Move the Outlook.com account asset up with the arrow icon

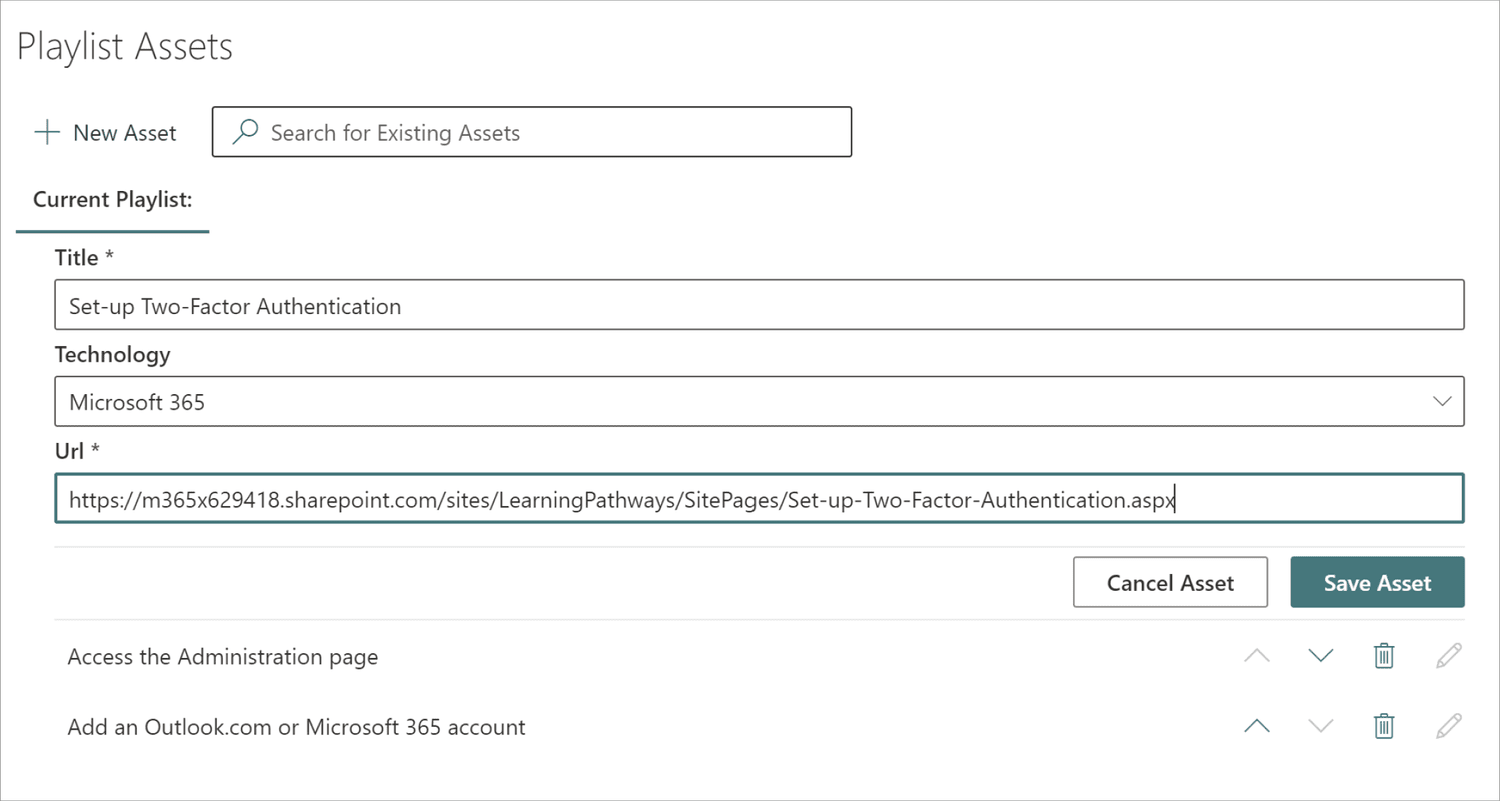[1256, 726]
